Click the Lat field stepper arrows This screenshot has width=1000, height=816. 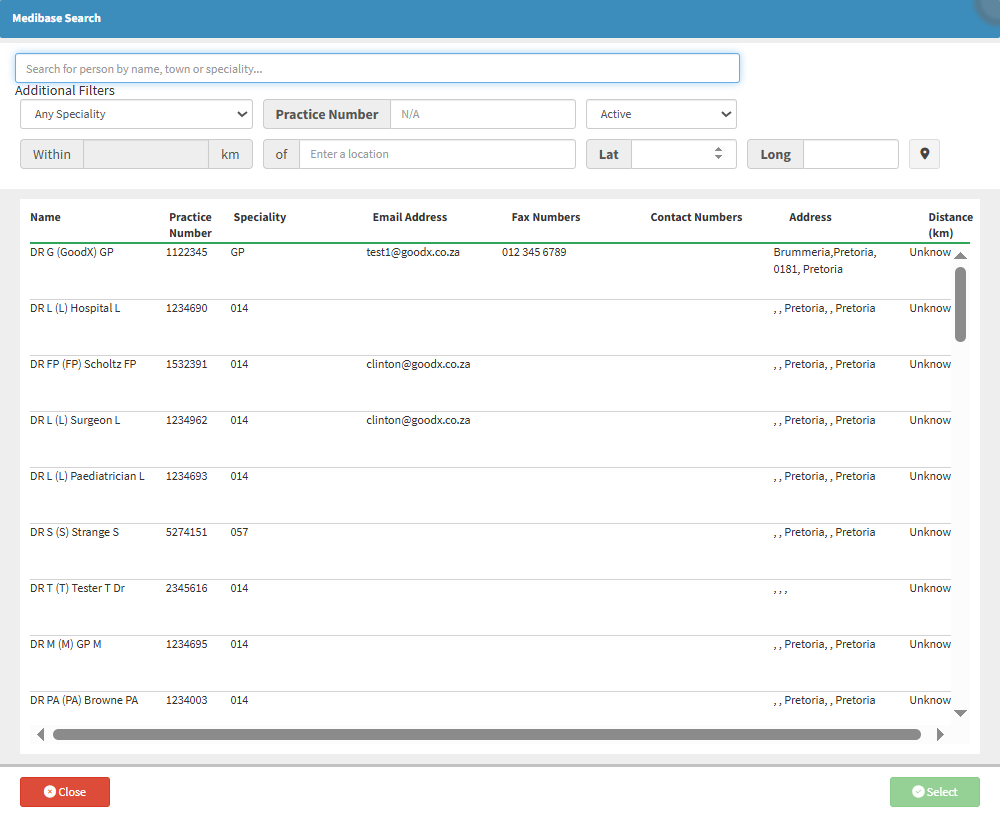pos(718,154)
